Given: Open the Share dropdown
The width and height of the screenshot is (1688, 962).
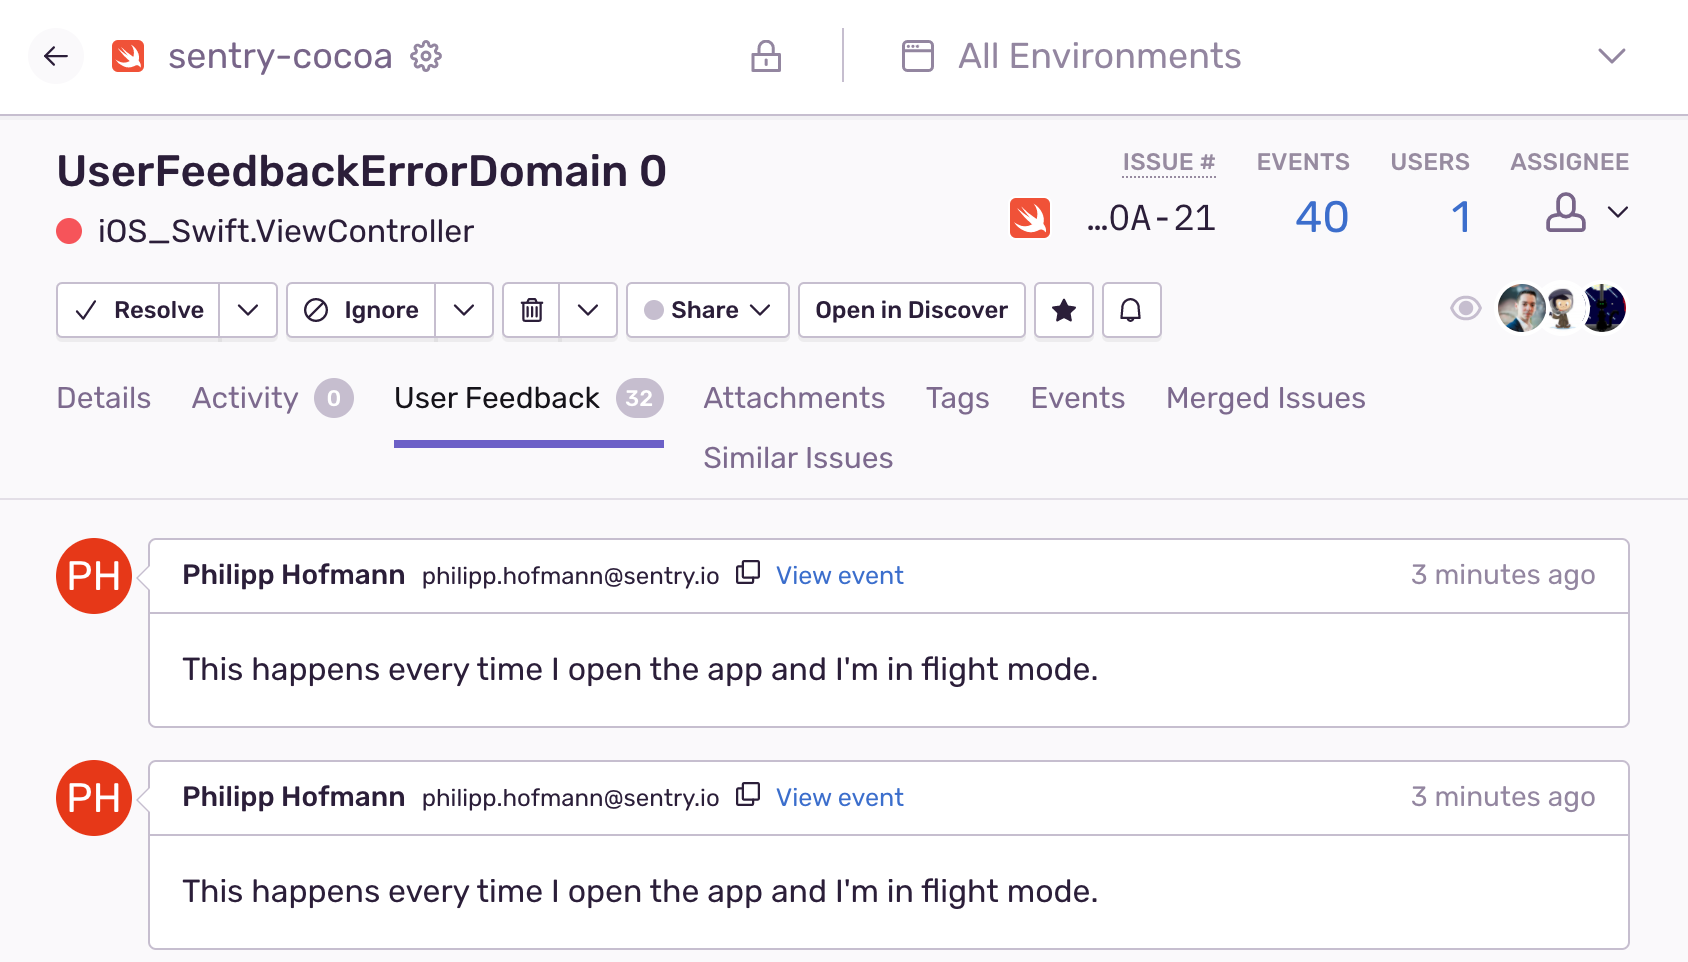Looking at the screenshot, I should [708, 310].
